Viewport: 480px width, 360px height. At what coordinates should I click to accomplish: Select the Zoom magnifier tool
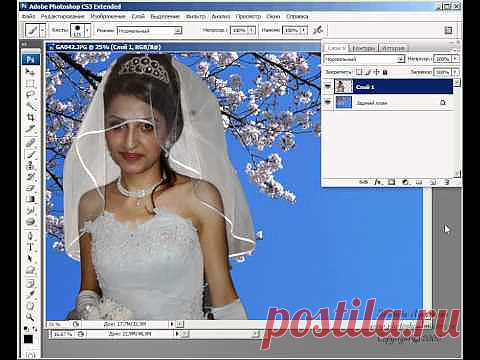tap(30, 317)
